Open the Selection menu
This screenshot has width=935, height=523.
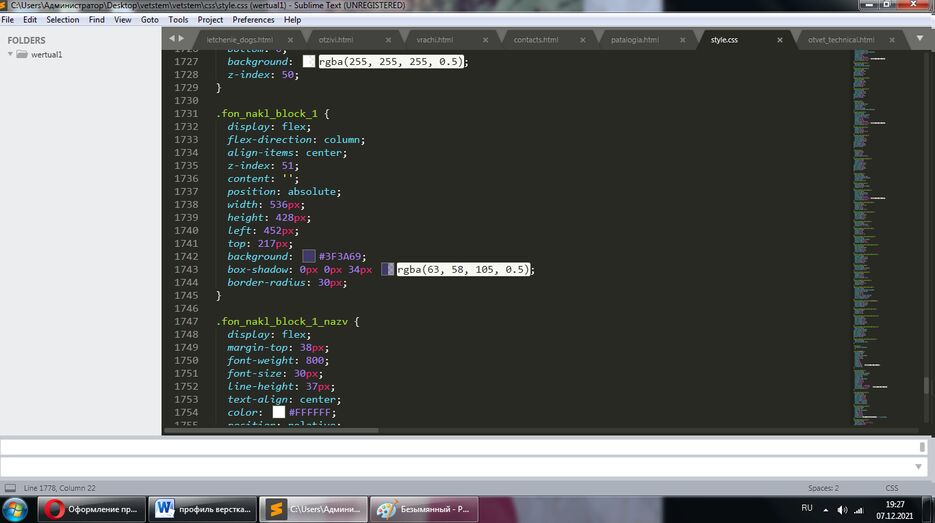tap(63, 20)
